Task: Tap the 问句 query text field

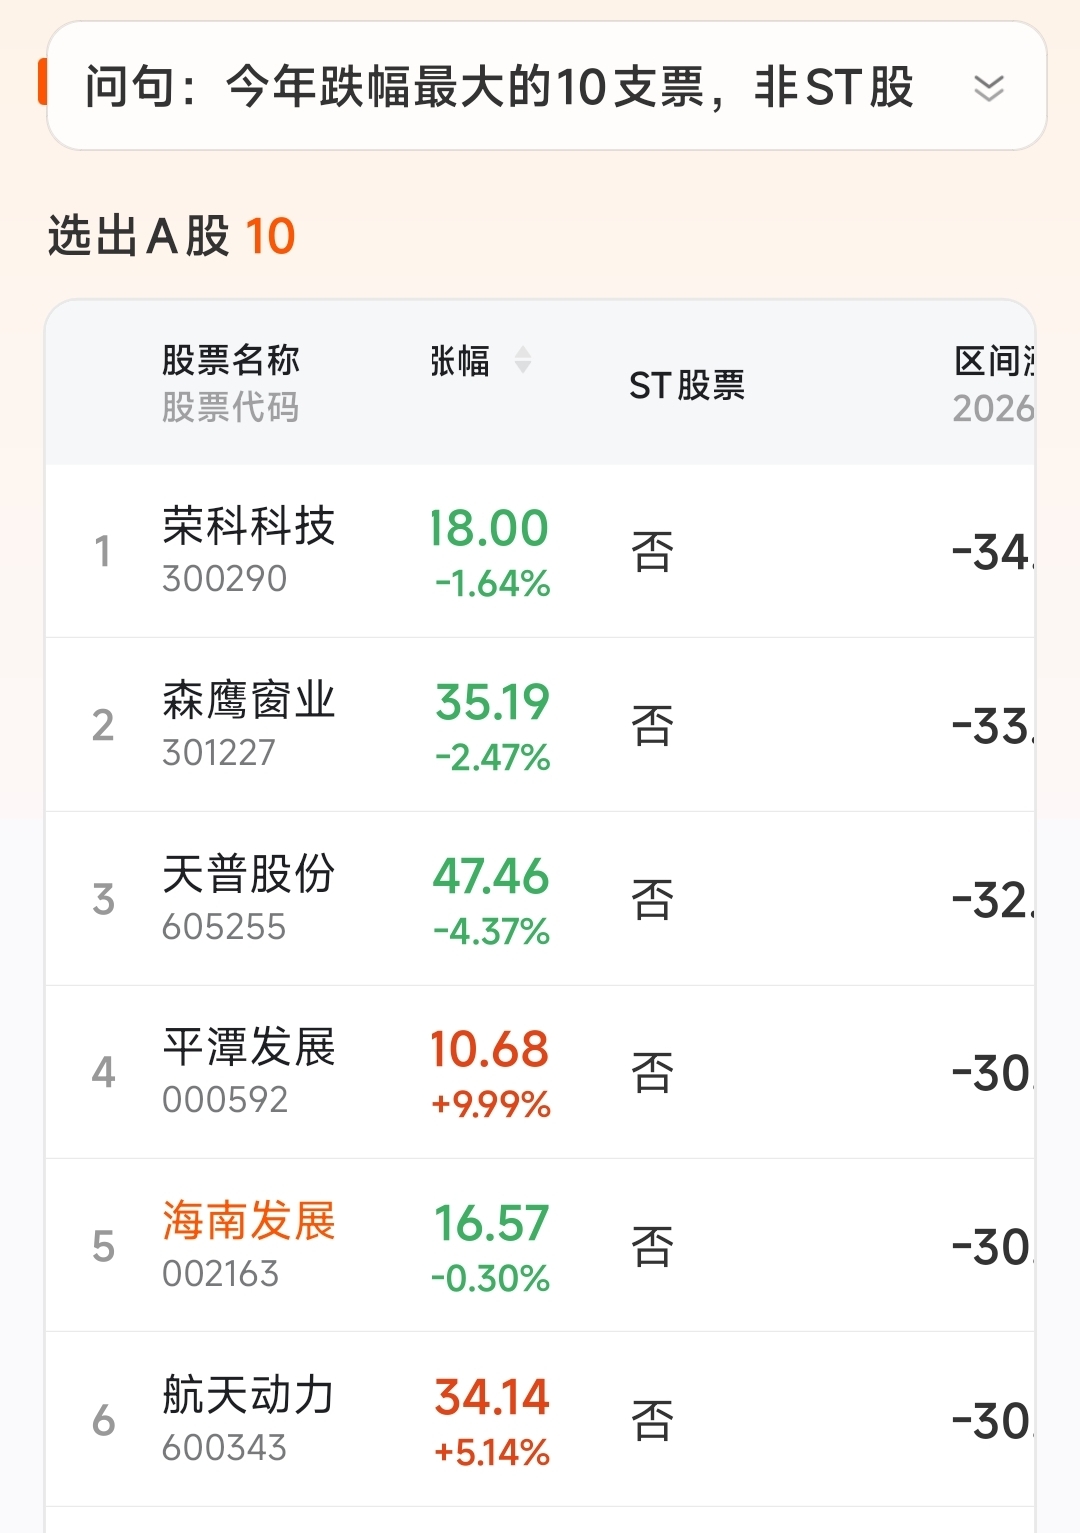Action: click(498, 87)
